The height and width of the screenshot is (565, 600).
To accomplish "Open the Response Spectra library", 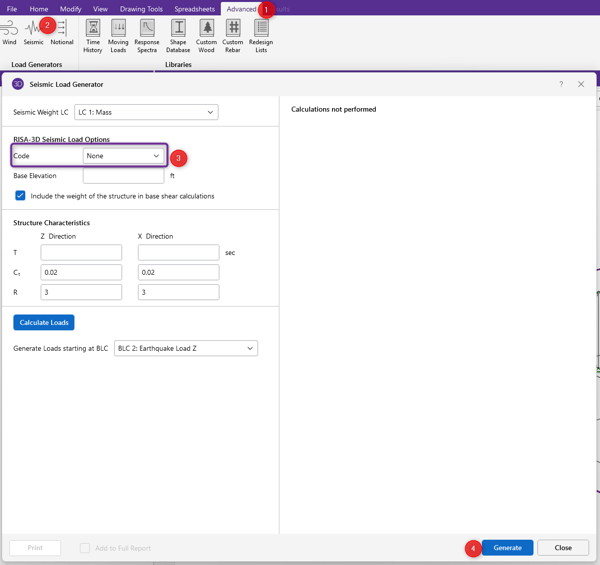I will (x=147, y=36).
